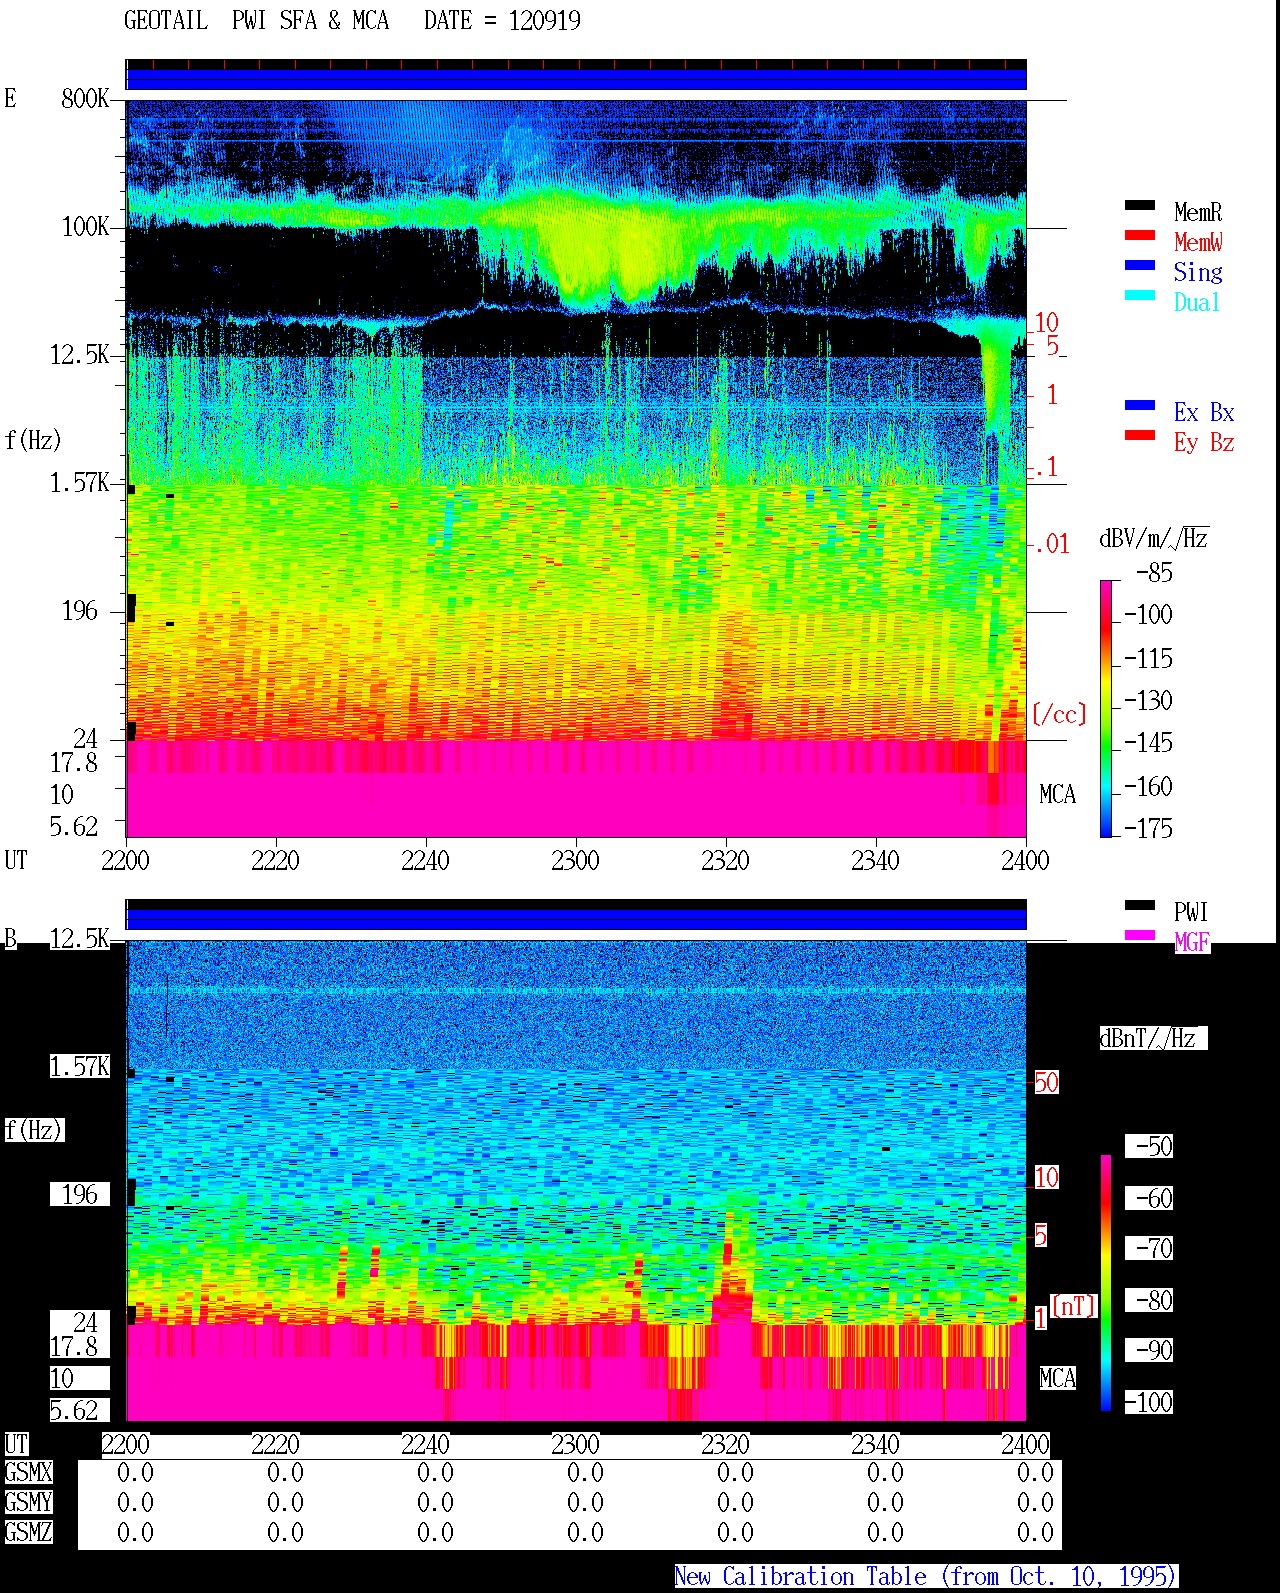
Task: Click the 2320 UT label on the lower time axis
Action: (x=725, y=1444)
